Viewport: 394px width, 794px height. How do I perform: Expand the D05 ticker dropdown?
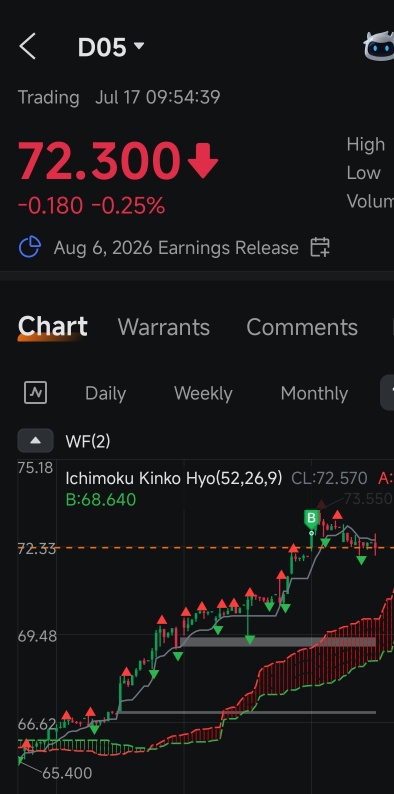[139, 46]
